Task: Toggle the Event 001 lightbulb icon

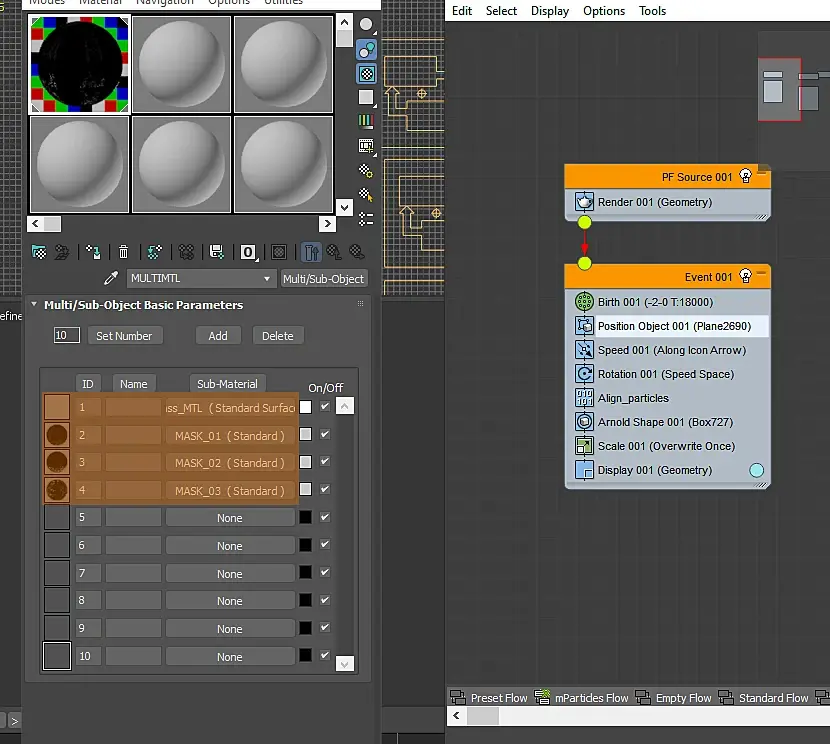Action: (743, 277)
